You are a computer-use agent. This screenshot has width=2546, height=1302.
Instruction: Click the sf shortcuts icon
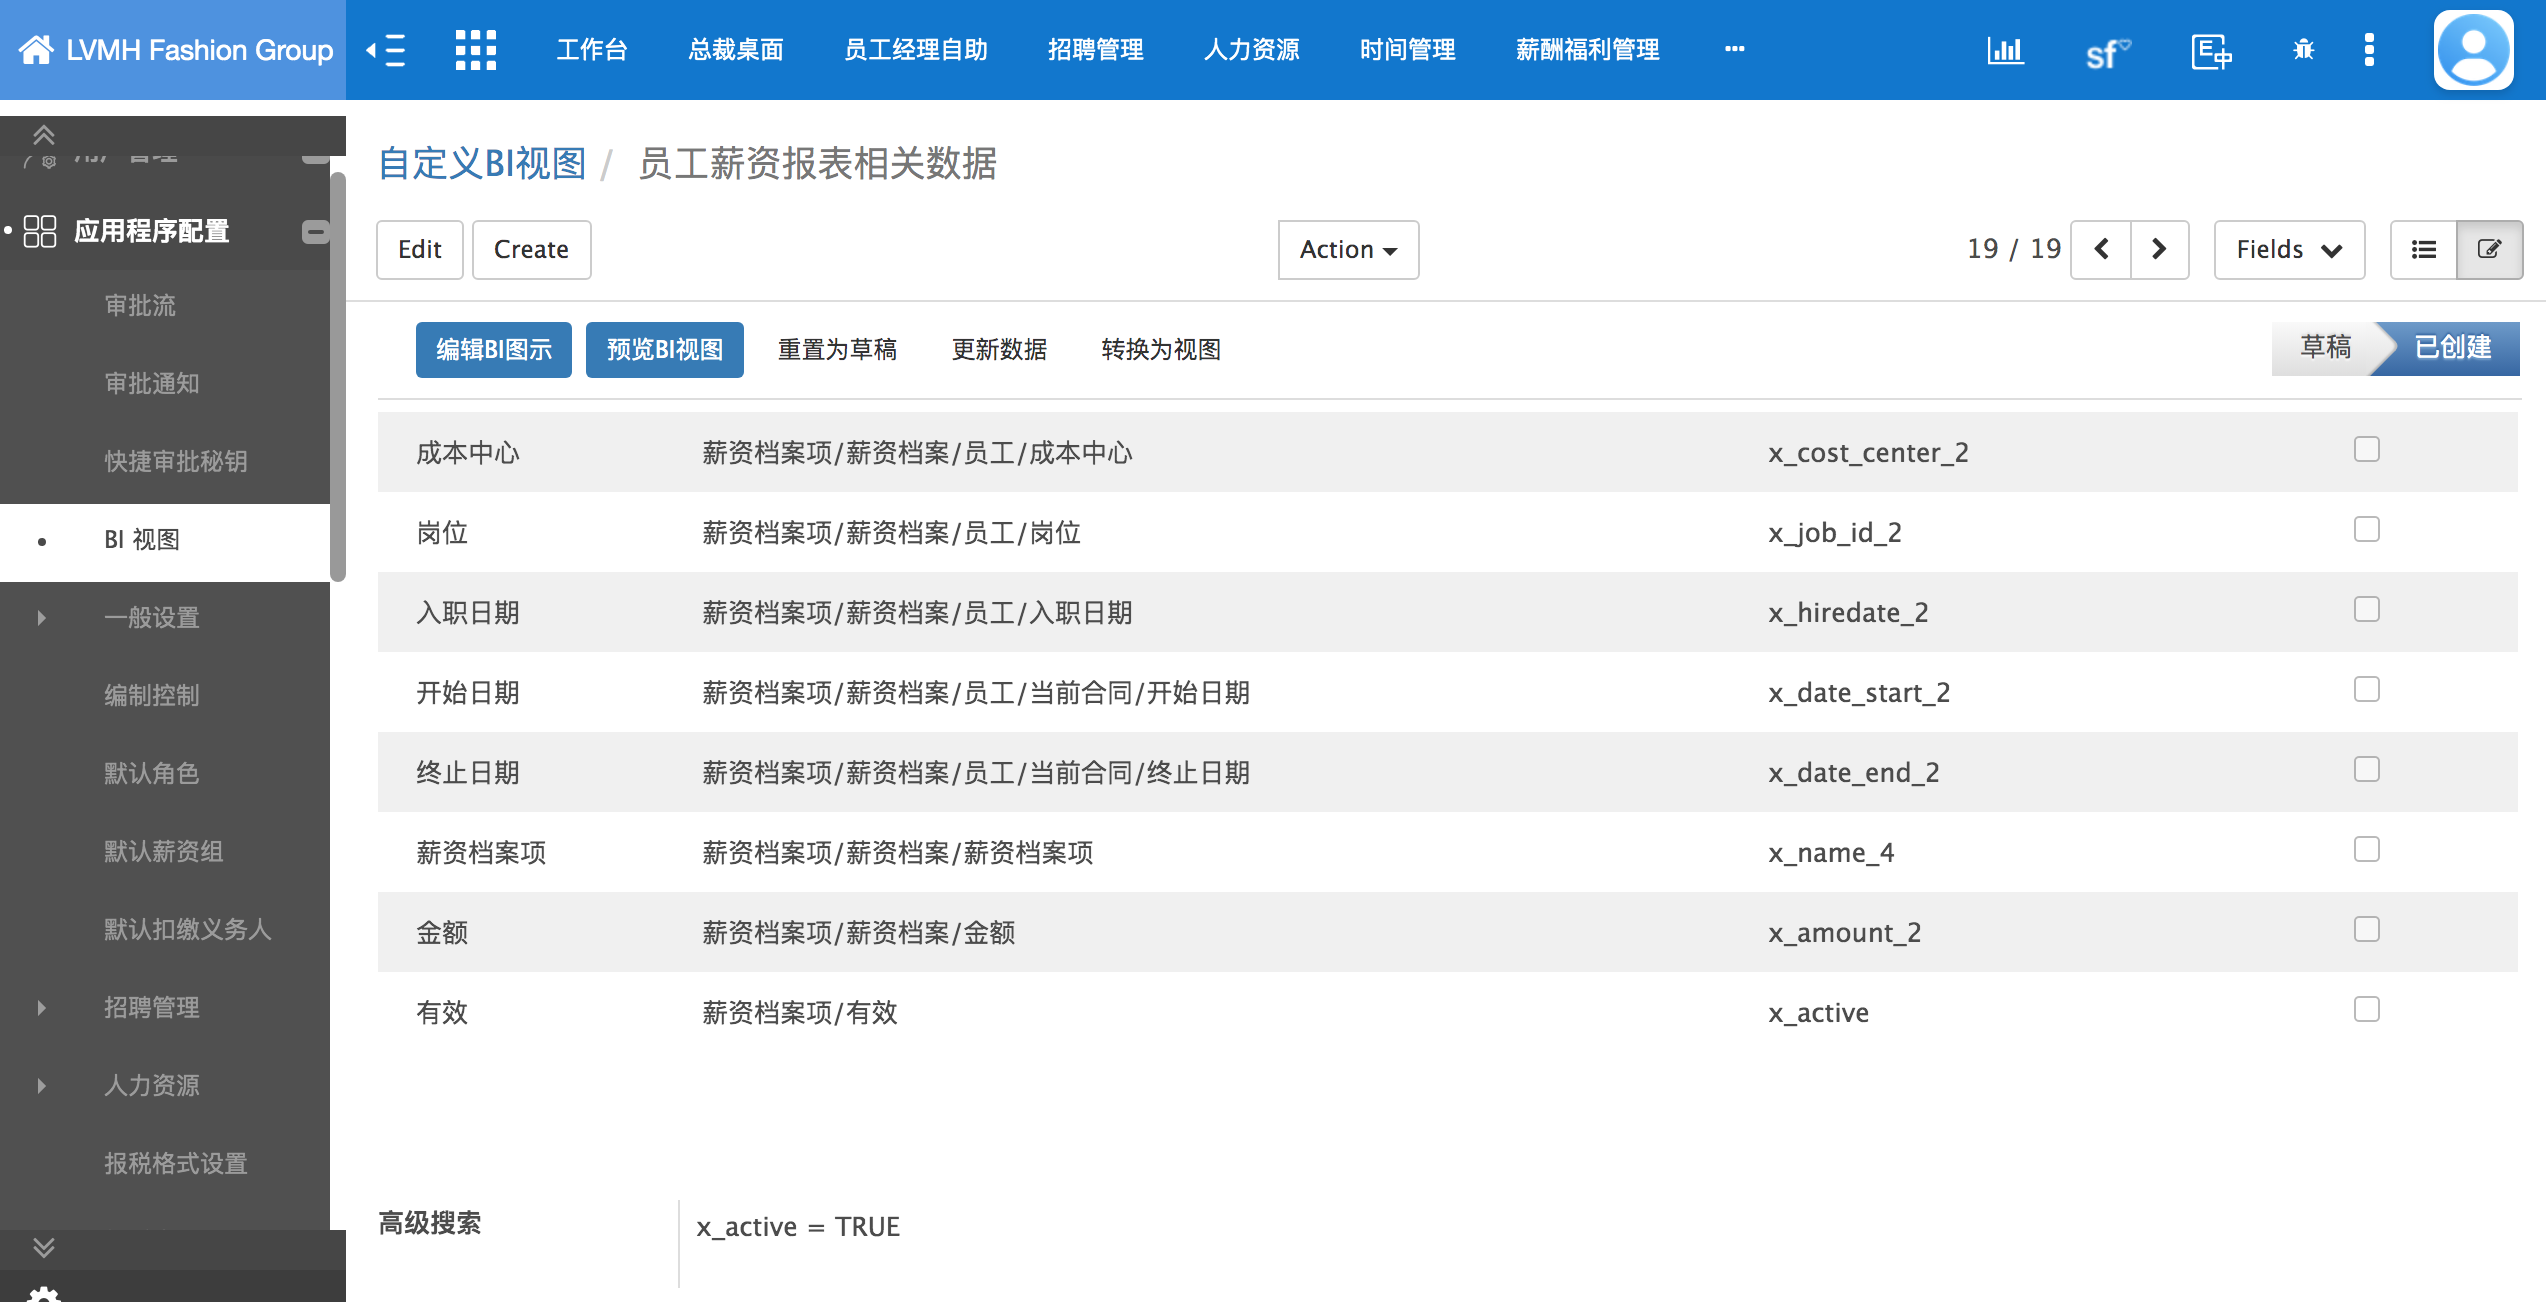[2105, 50]
